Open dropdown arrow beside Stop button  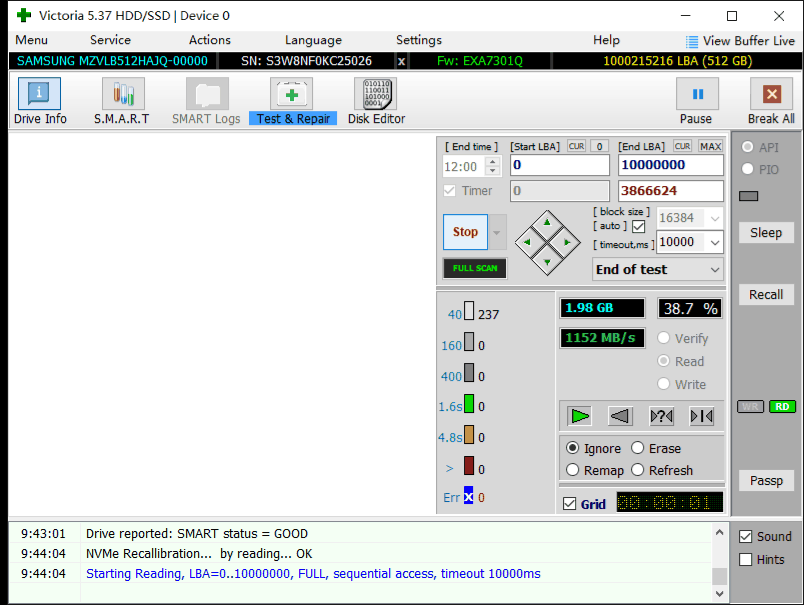pos(496,232)
